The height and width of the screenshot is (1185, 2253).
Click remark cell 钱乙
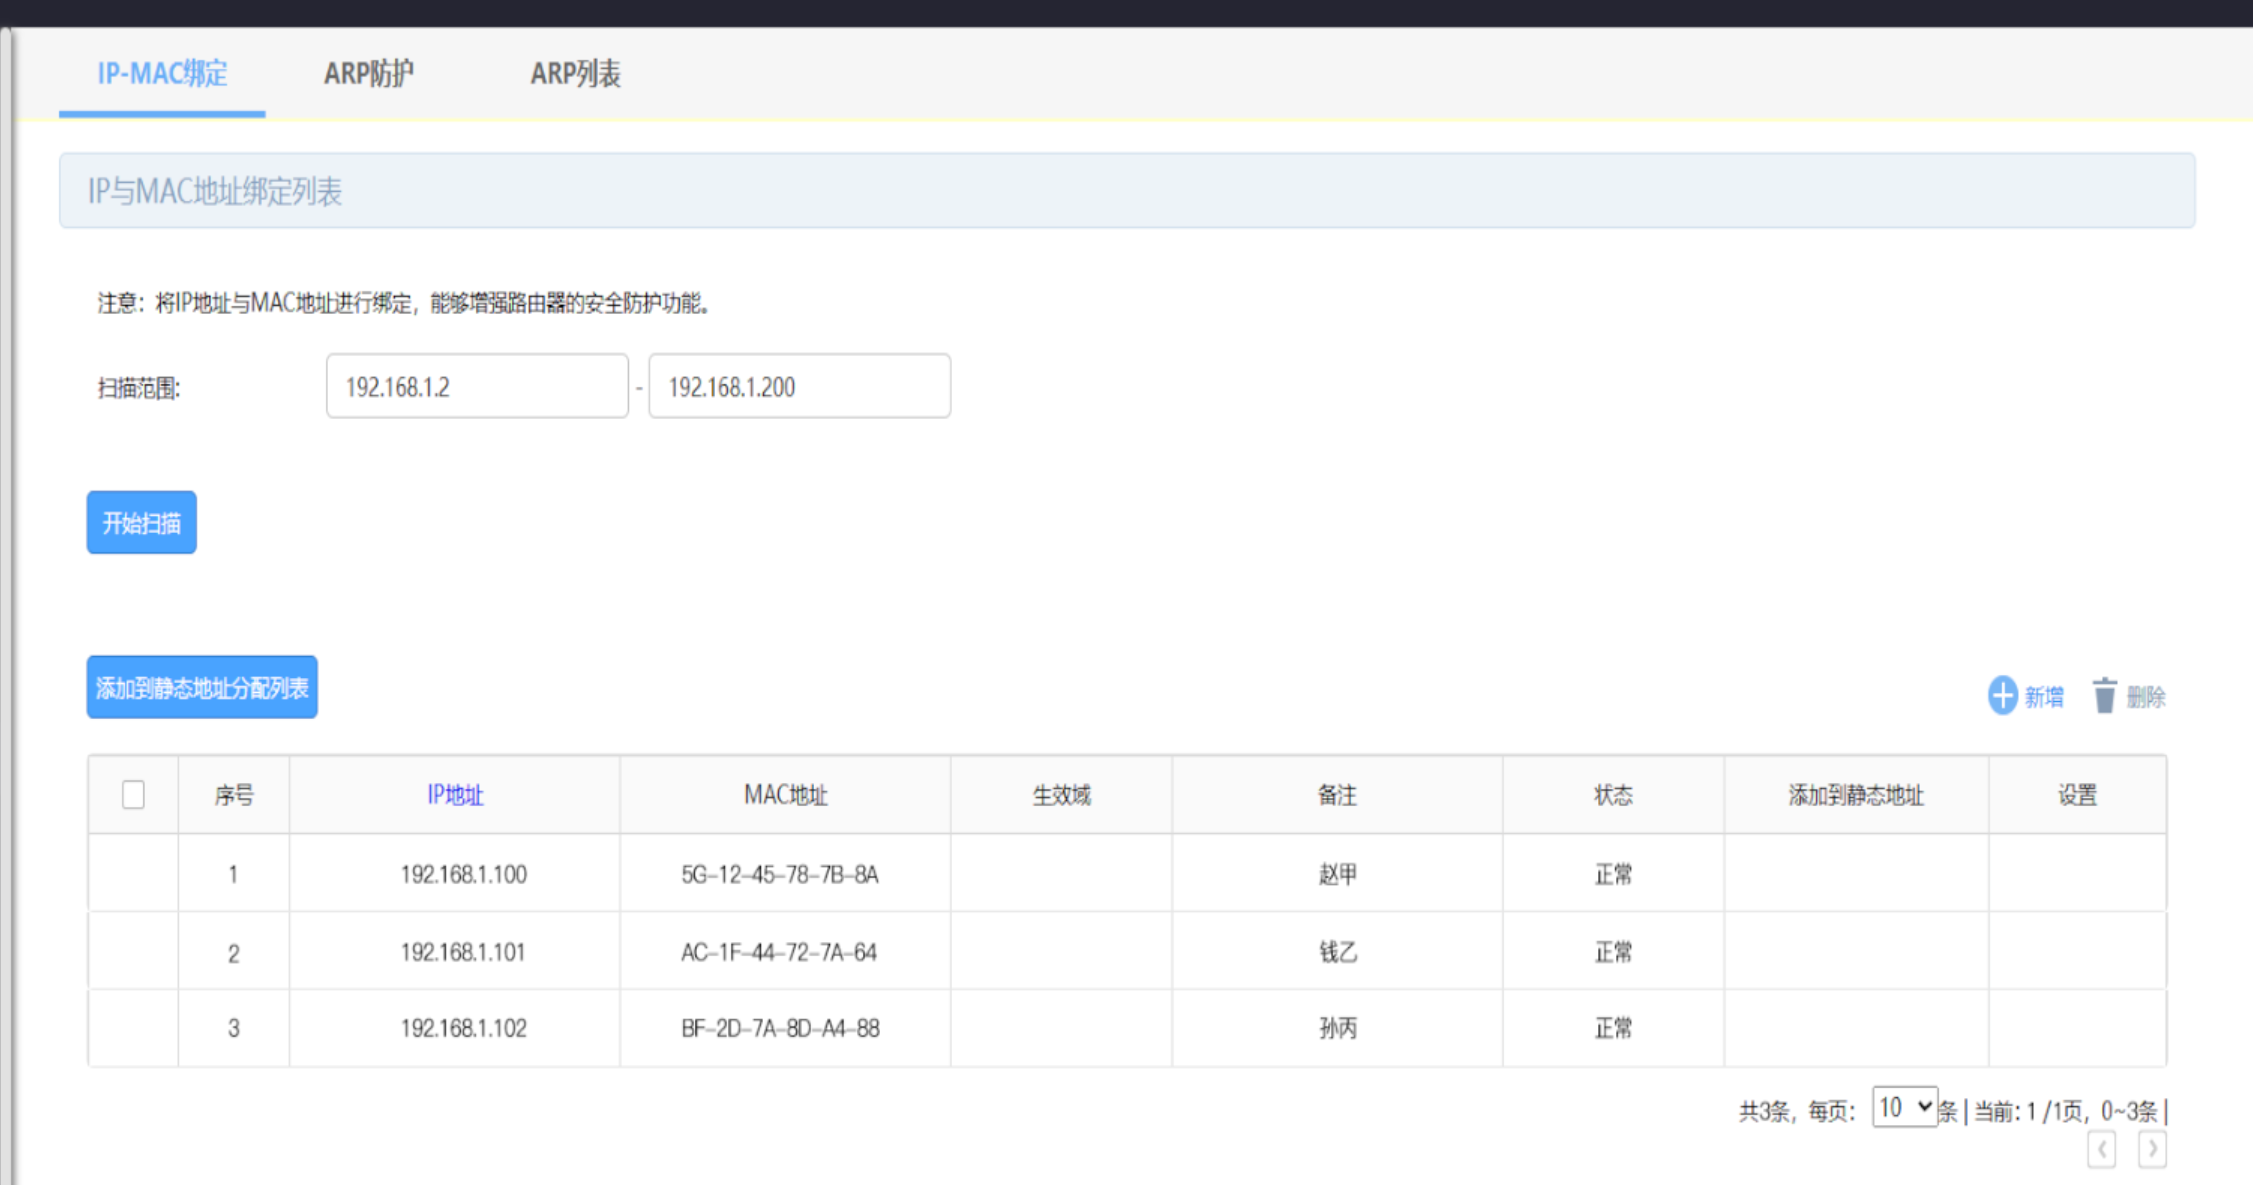coord(1337,952)
